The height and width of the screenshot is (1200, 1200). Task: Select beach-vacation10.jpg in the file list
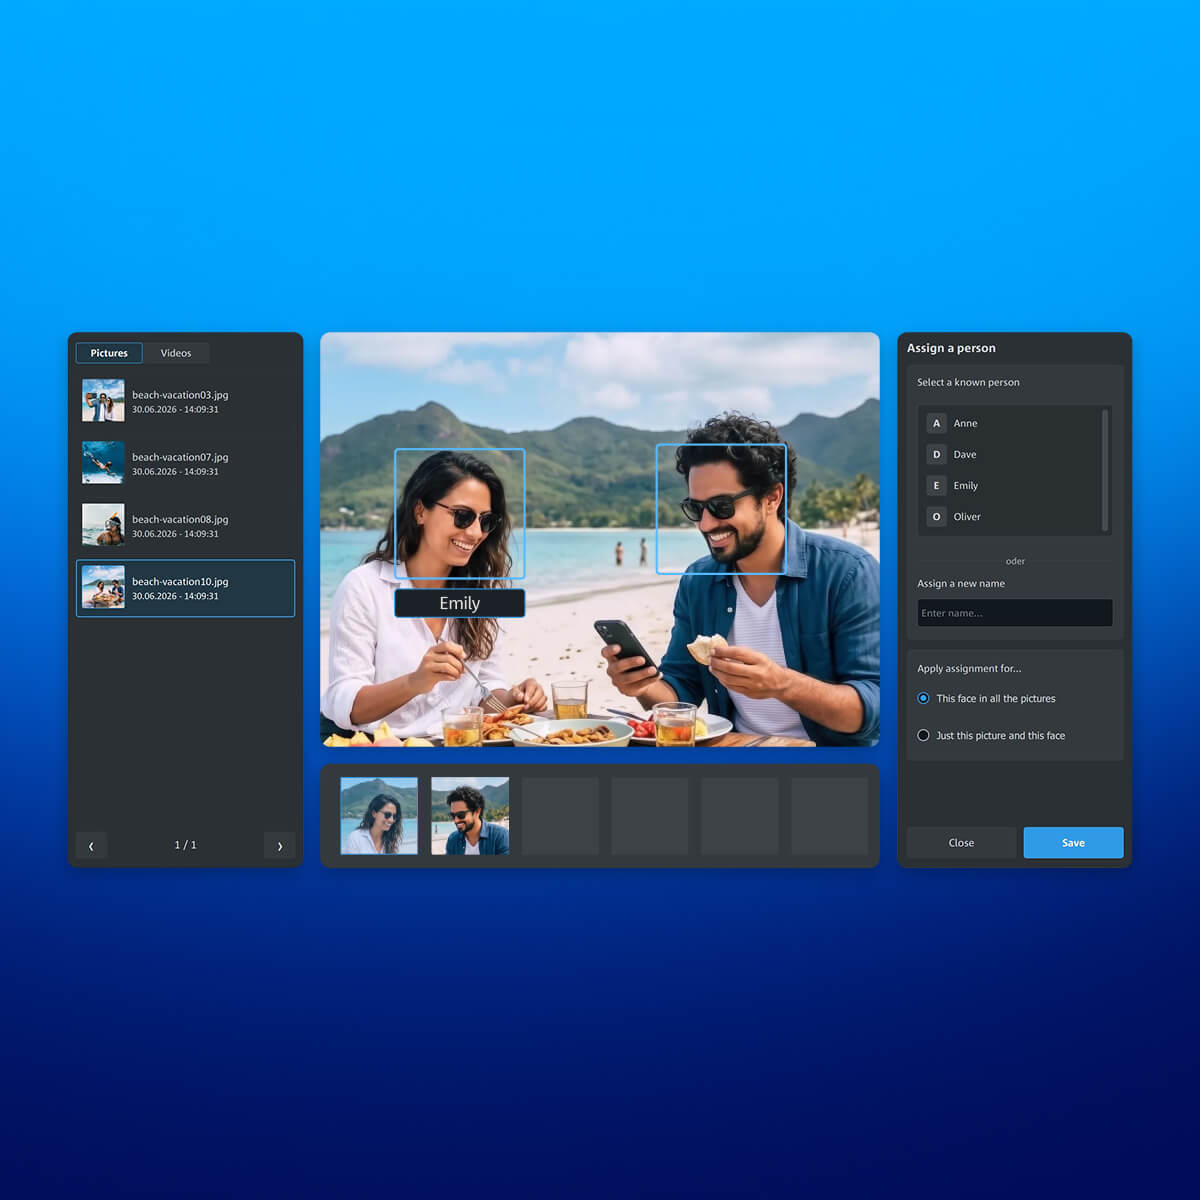[x=185, y=588]
